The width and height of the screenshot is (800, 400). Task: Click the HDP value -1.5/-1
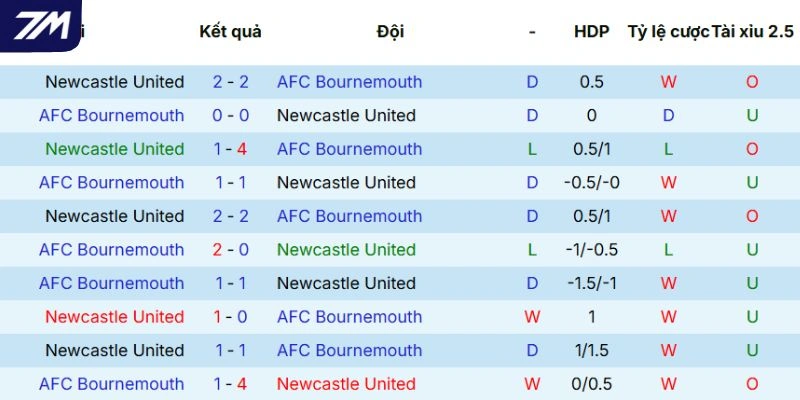pyautogui.click(x=591, y=284)
